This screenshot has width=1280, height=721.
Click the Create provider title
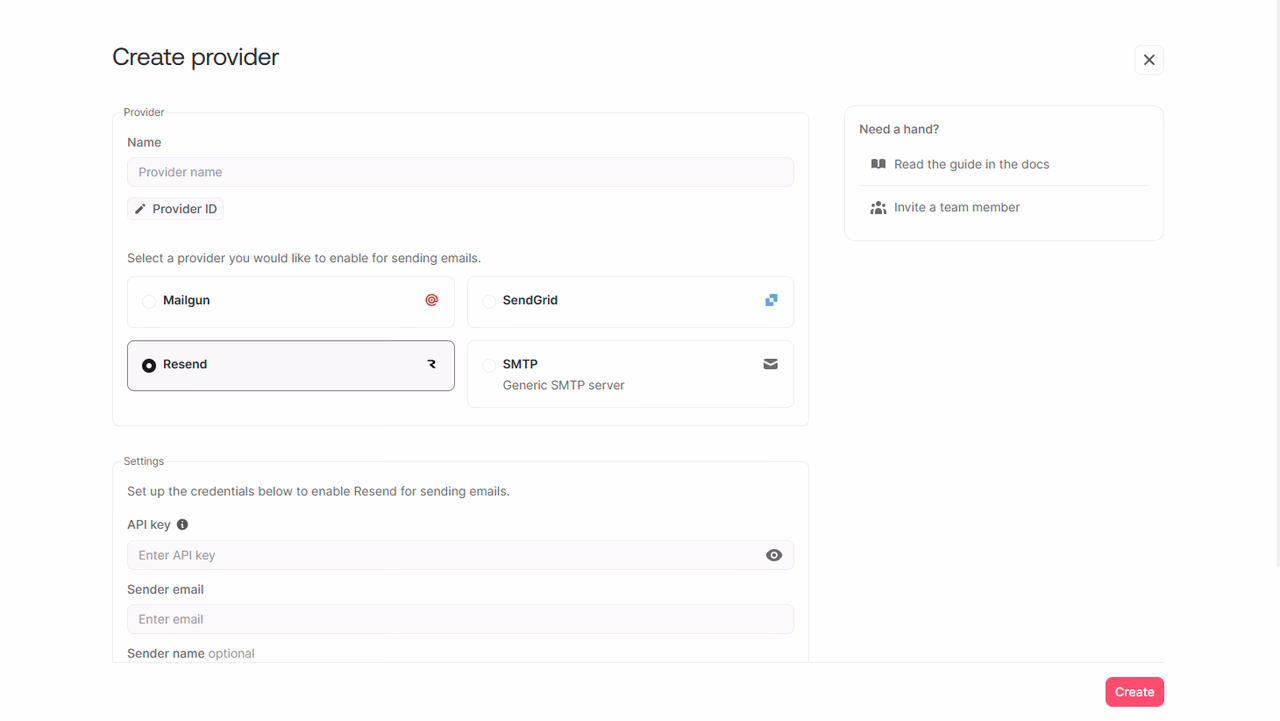point(195,57)
